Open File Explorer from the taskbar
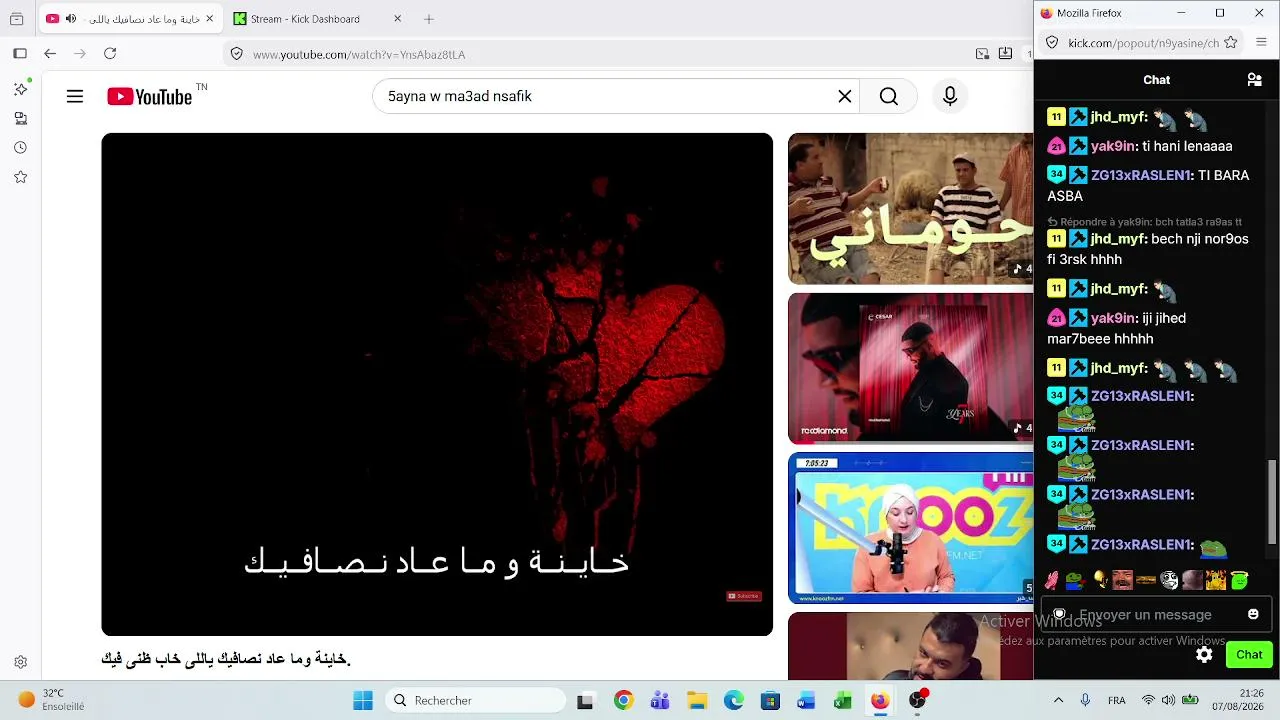The width and height of the screenshot is (1280, 720). coord(697,700)
